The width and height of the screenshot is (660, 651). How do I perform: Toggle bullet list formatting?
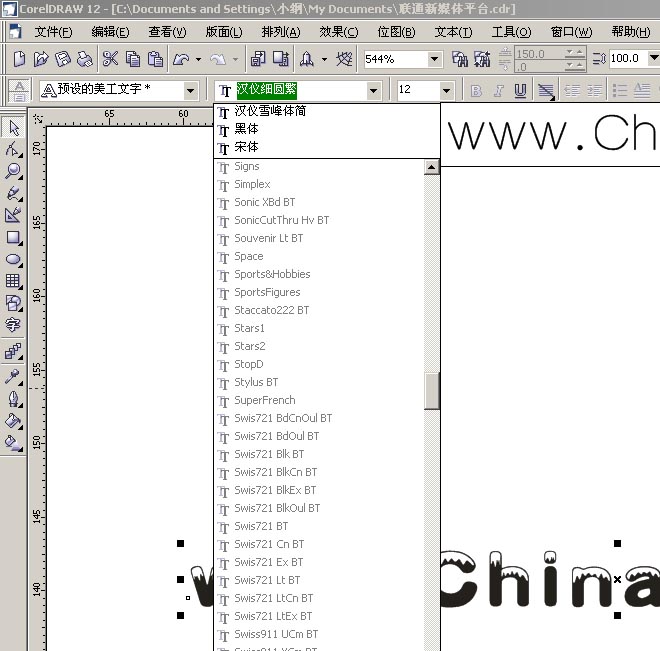(x=620, y=90)
